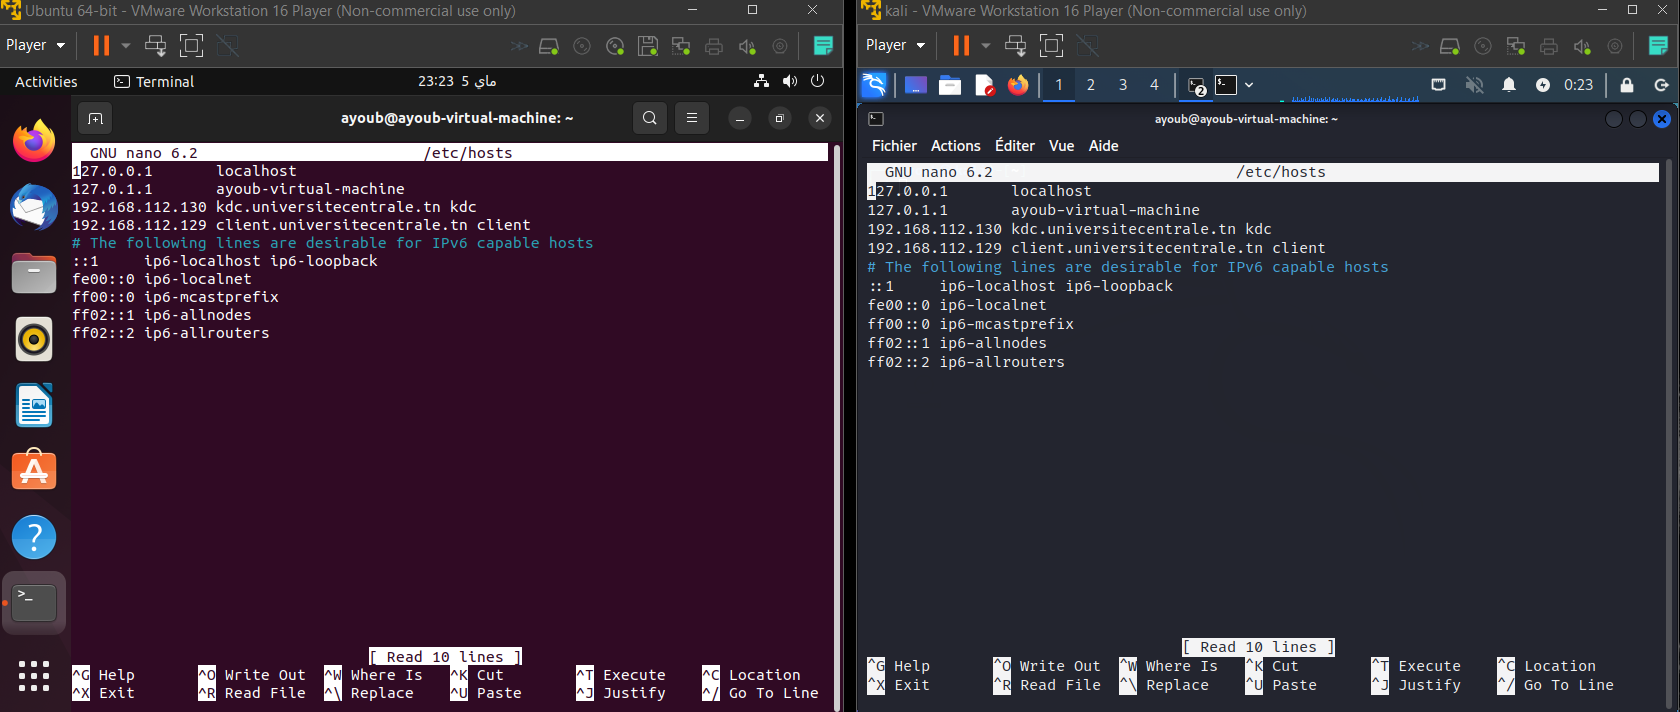Open text editor icon in Kali panel
Screen dimensions: 1680x712
click(x=985, y=85)
